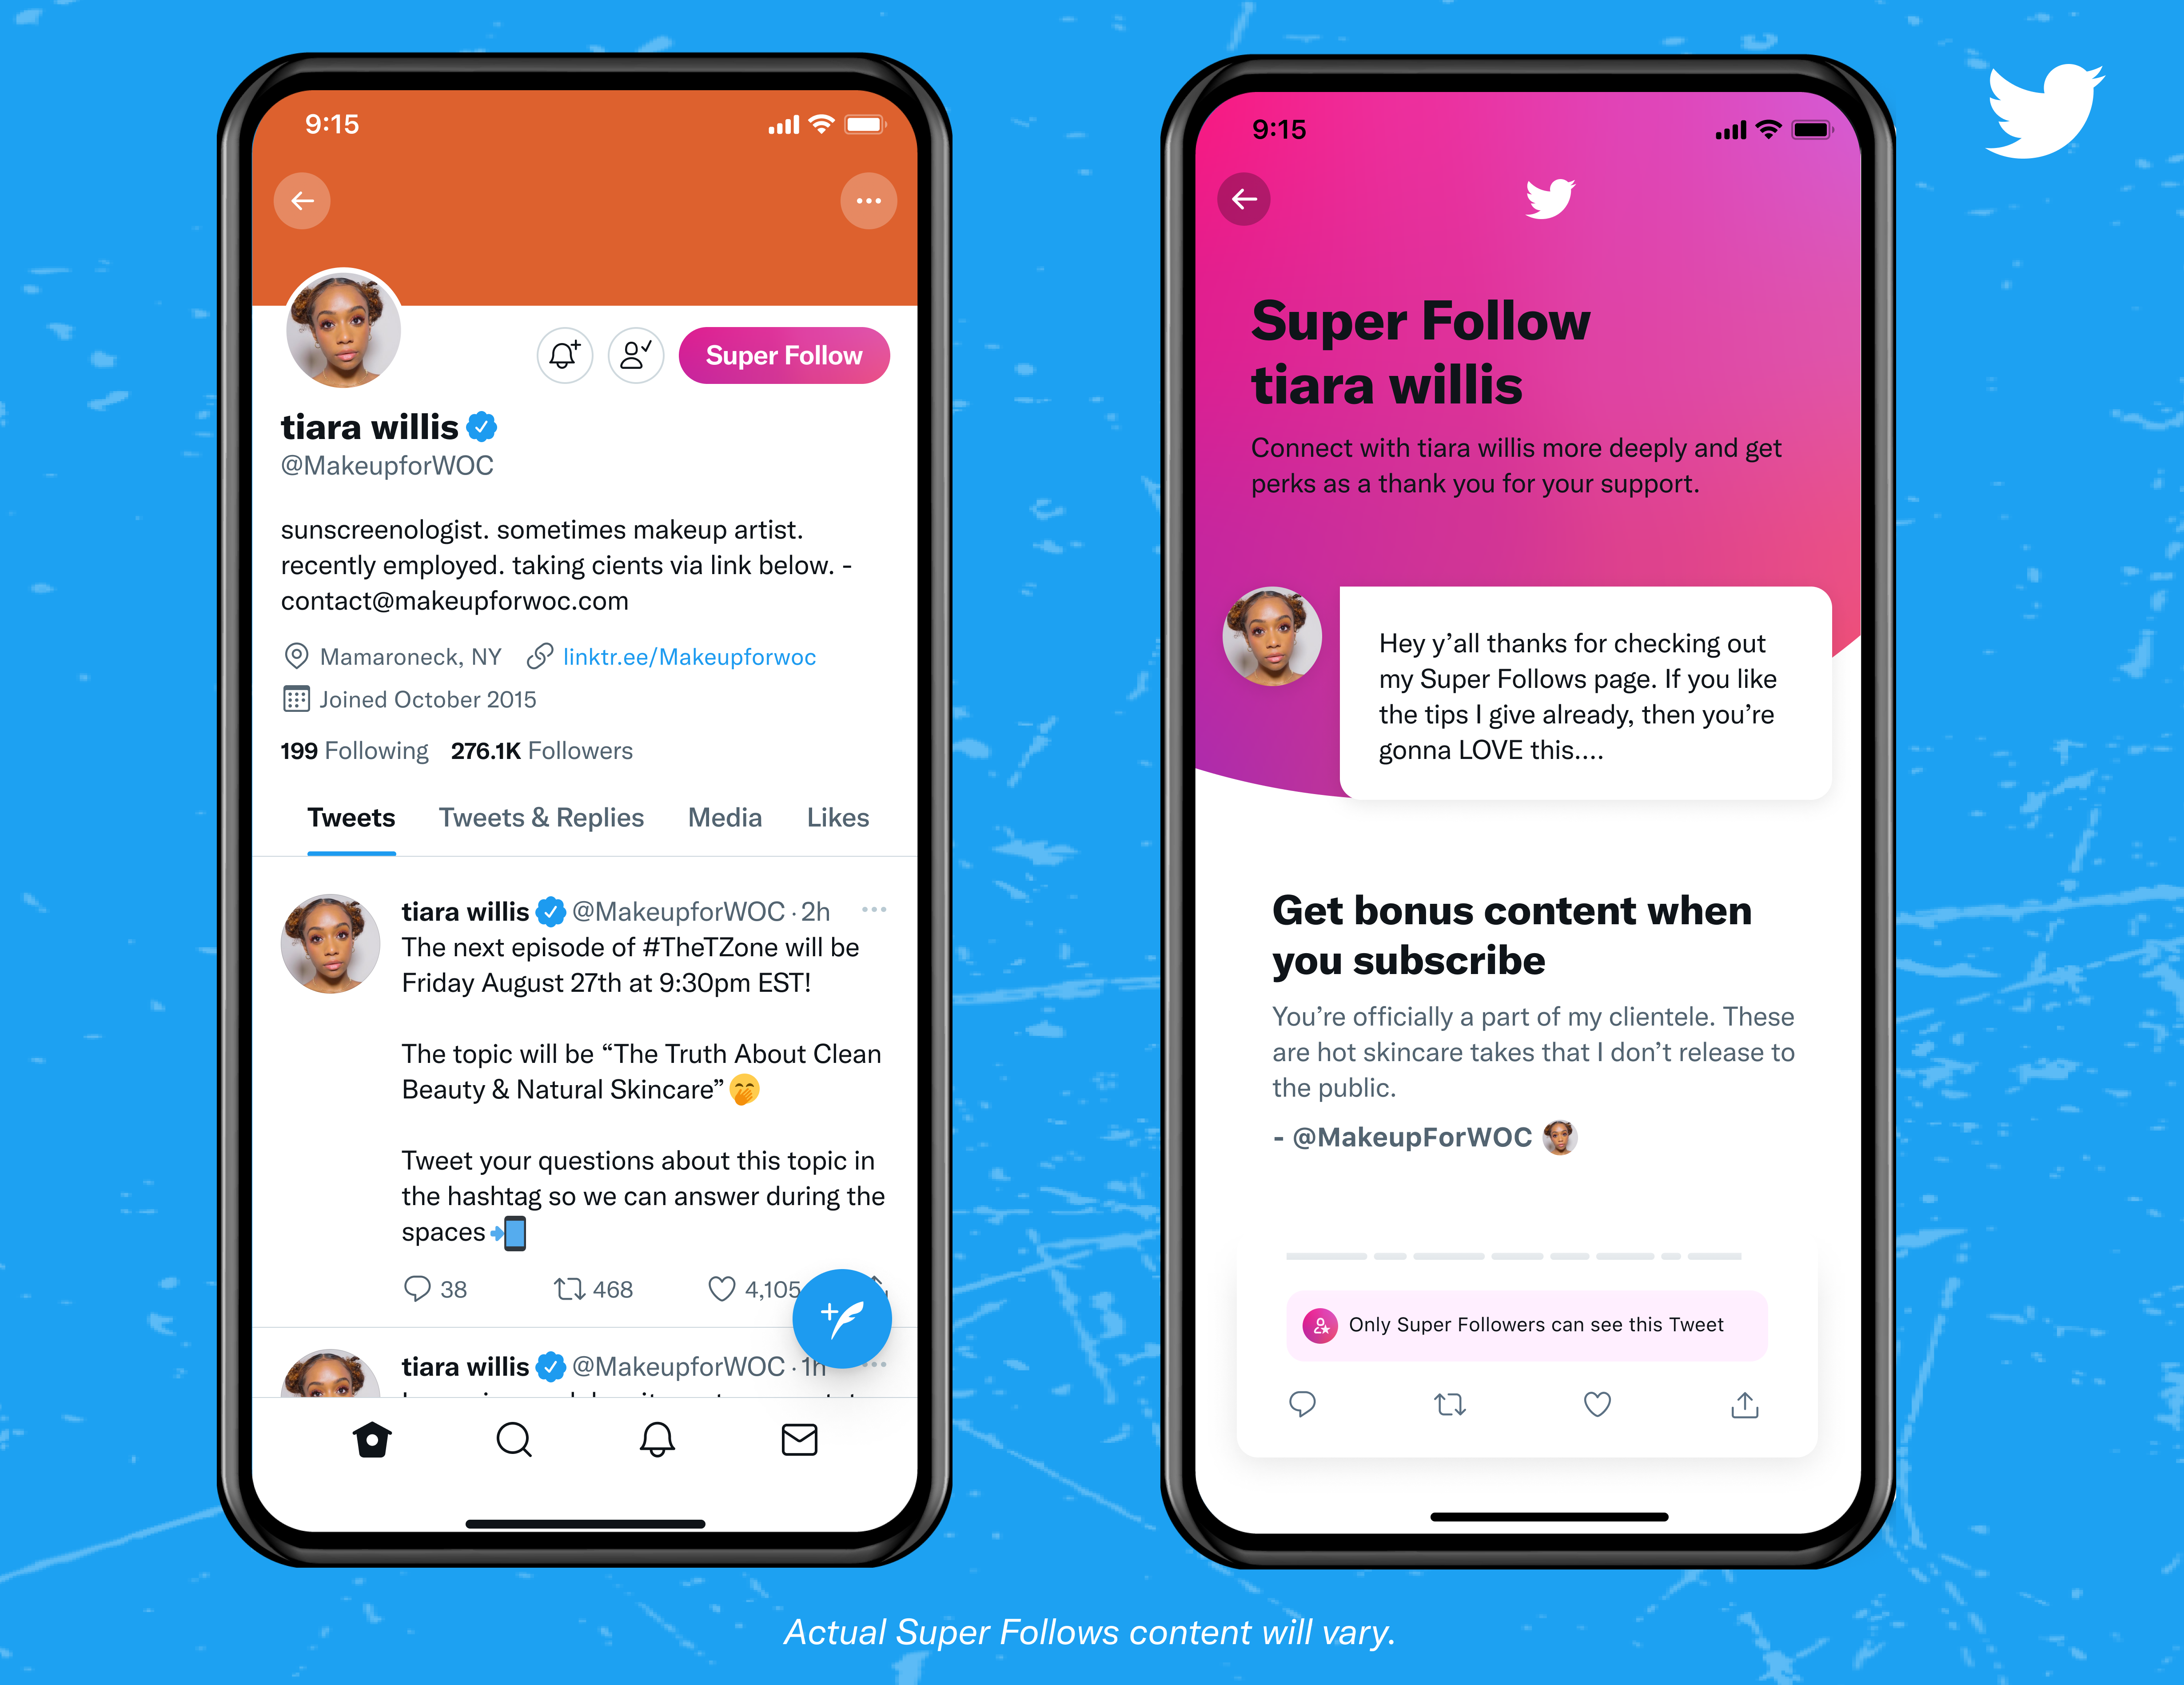Select the Tweets and Replies tab

coord(540,818)
